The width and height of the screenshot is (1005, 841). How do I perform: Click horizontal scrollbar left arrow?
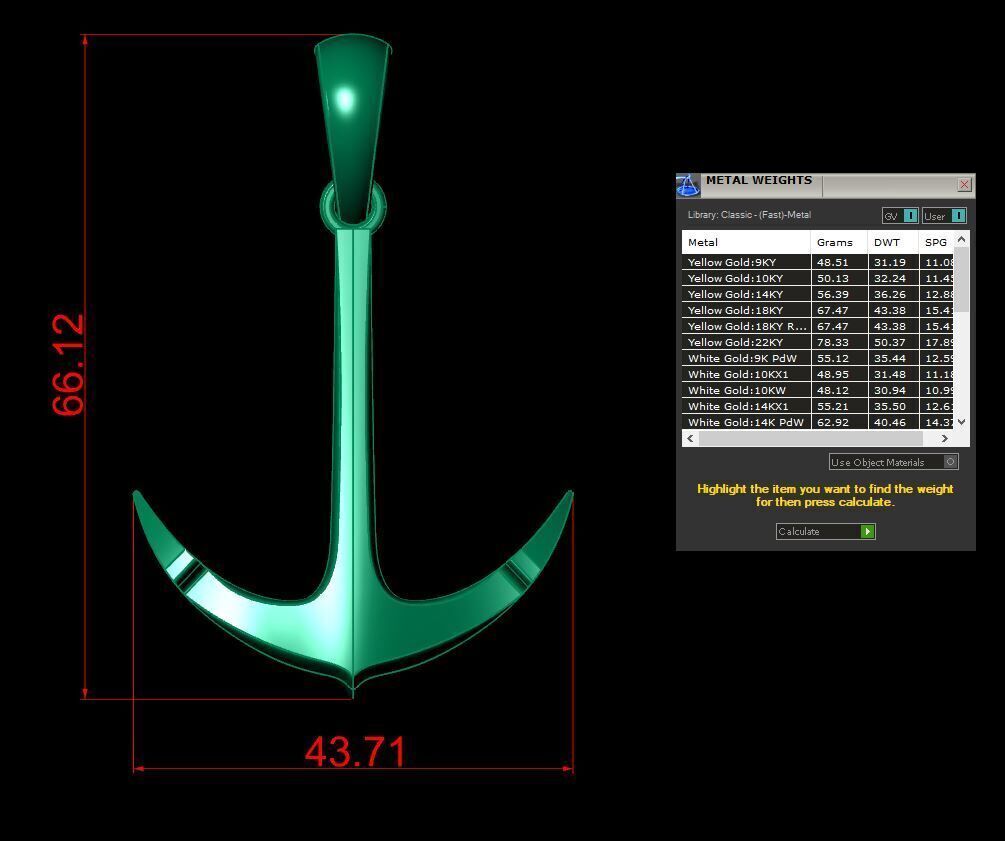pos(690,438)
